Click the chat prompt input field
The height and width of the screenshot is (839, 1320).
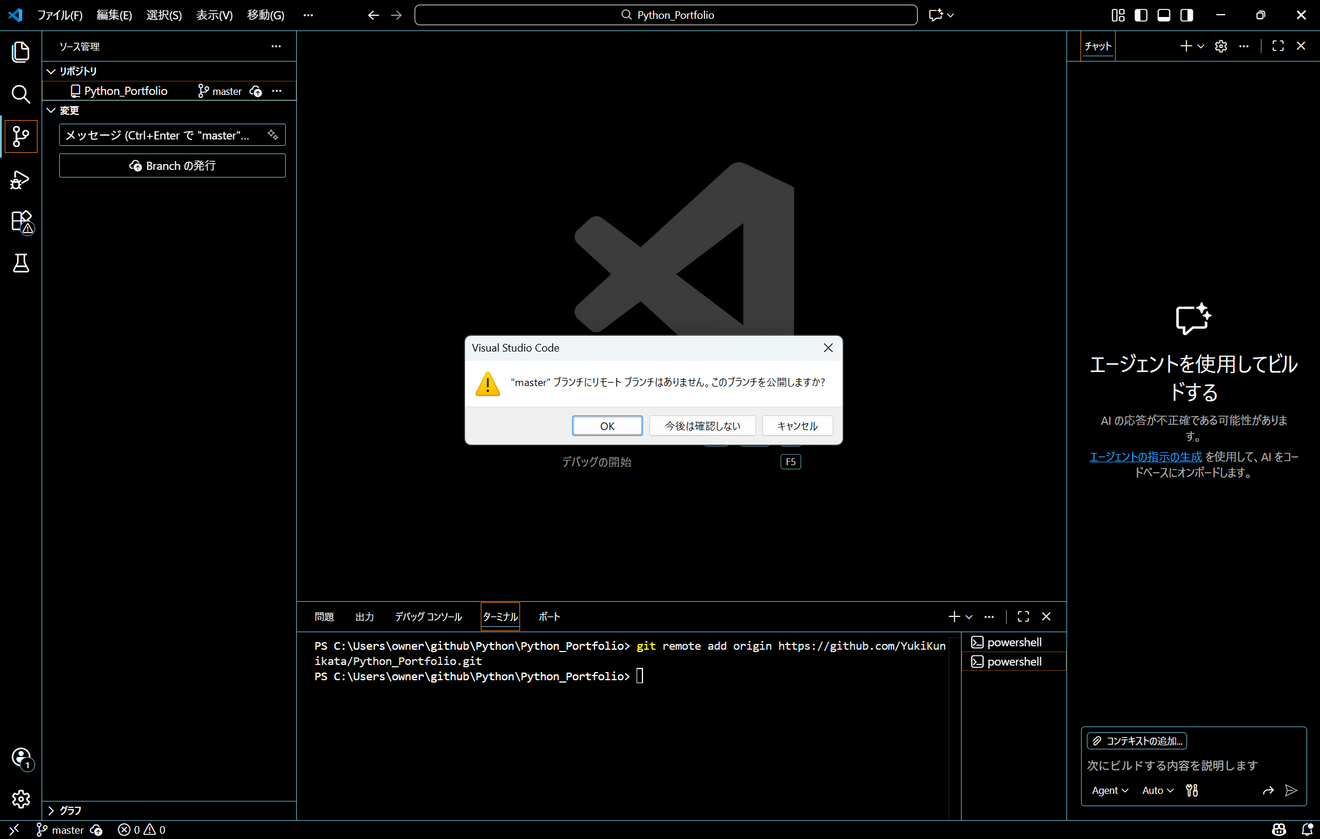(x=1194, y=765)
